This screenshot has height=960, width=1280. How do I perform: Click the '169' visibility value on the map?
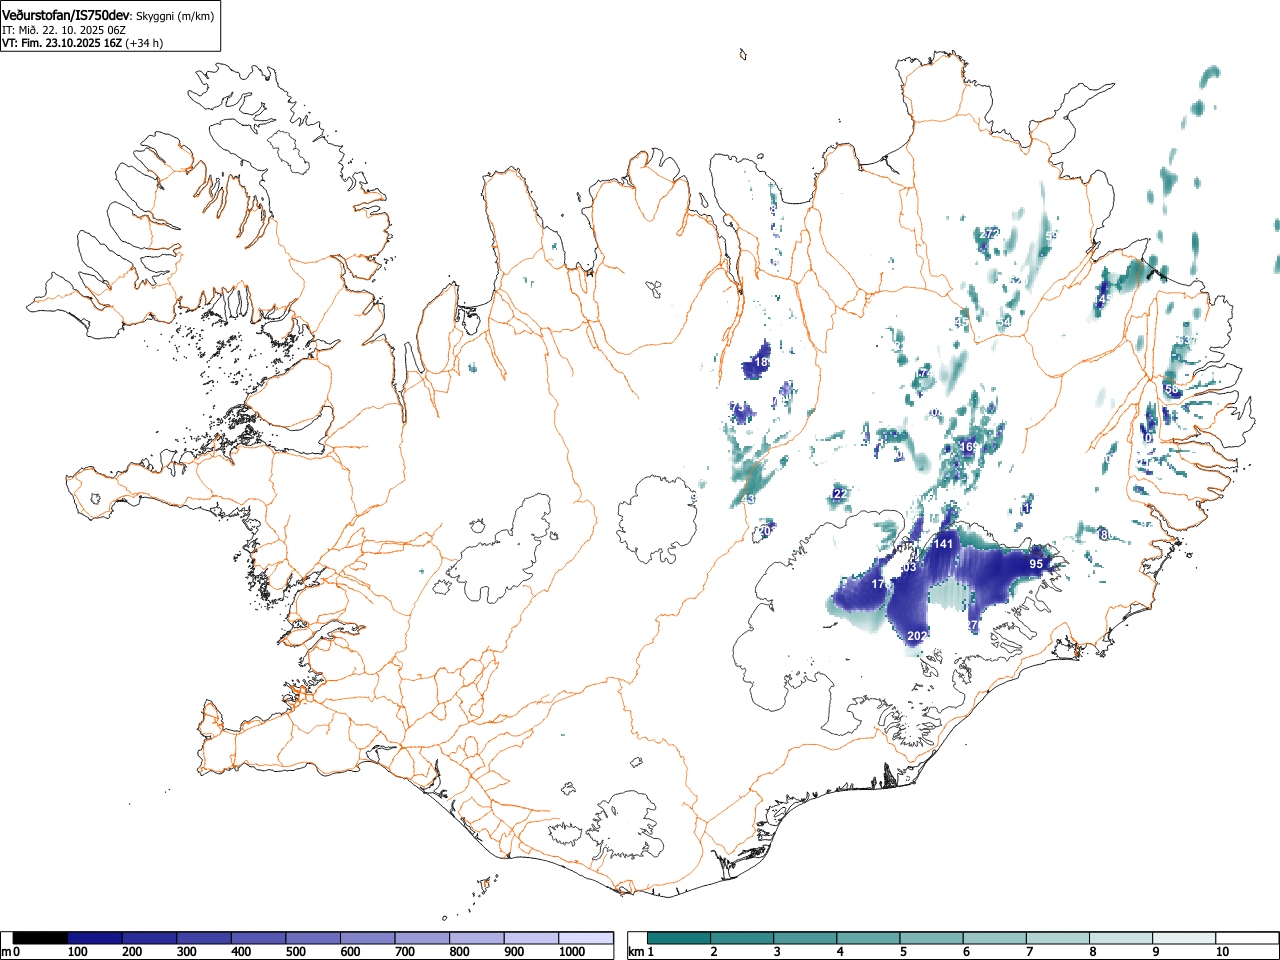pos(969,447)
